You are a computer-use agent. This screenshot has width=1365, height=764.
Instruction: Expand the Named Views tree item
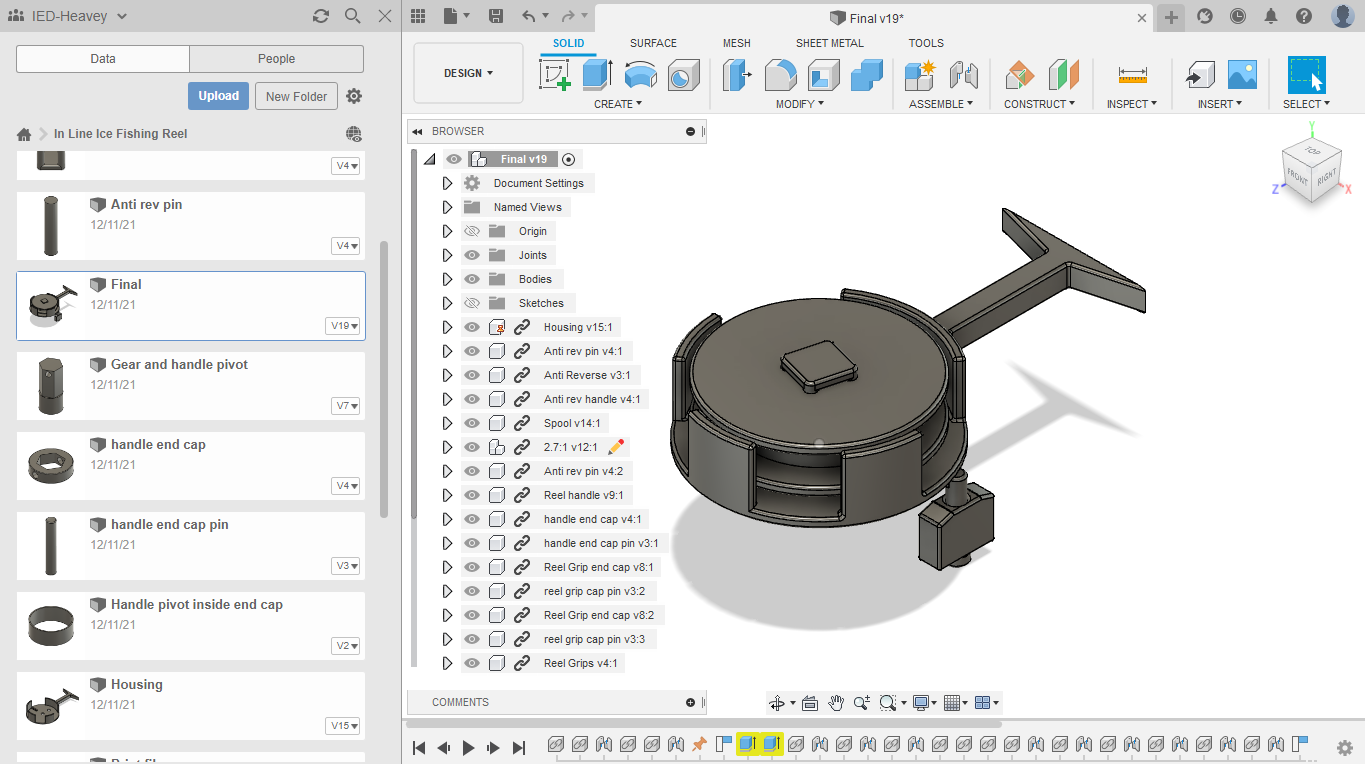pyautogui.click(x=447, y=206)
